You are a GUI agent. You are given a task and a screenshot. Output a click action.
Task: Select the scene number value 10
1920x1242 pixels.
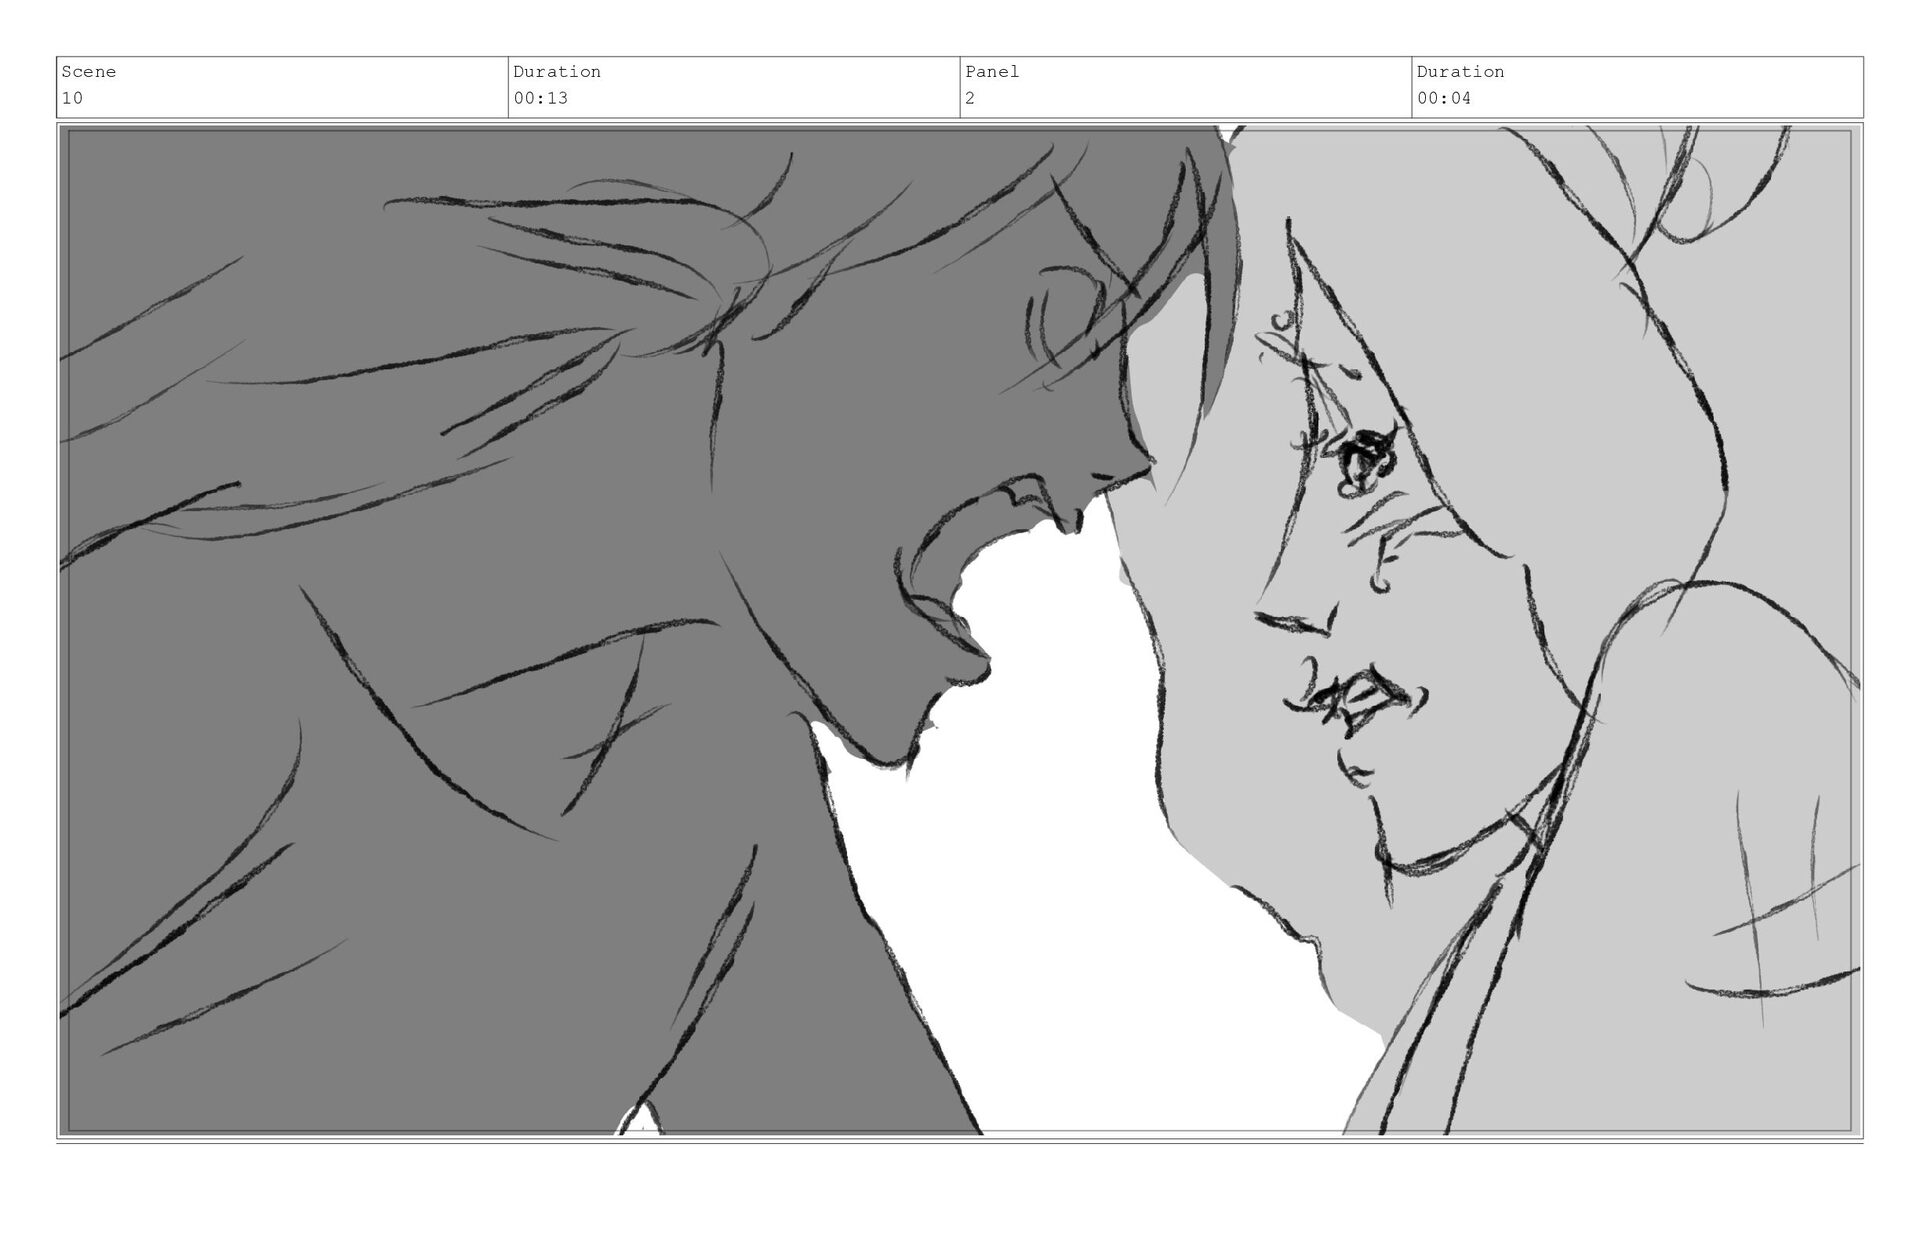(x=72, y=98)
